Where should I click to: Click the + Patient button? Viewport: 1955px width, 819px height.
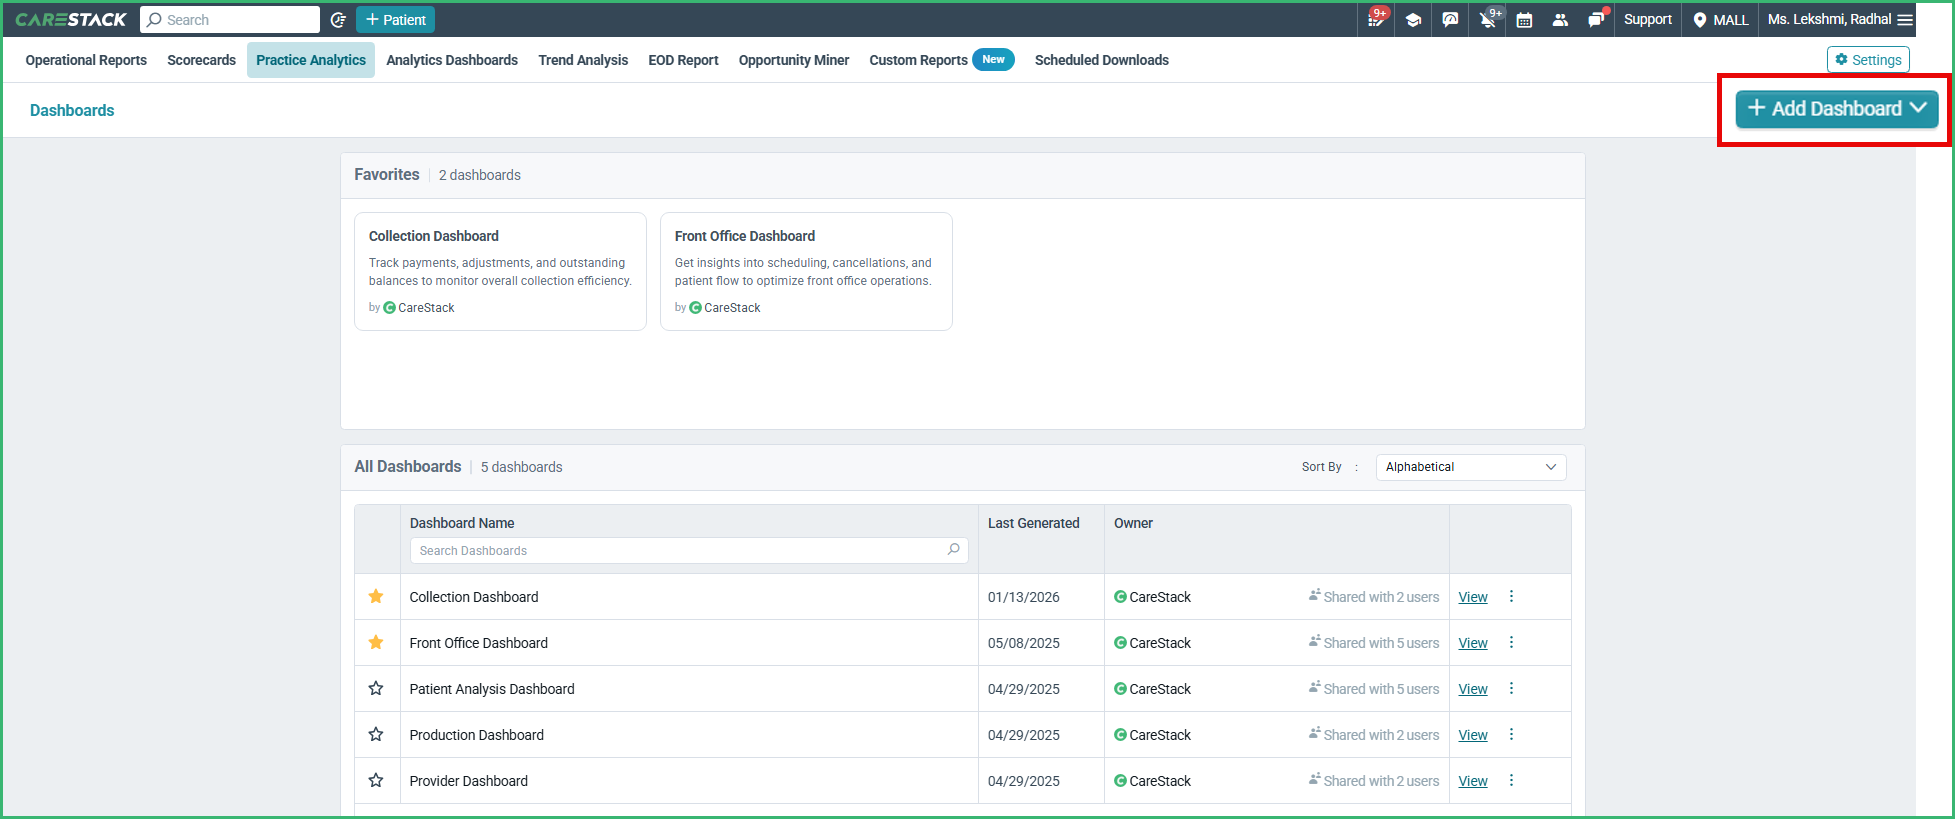click(x=395, y=20)
